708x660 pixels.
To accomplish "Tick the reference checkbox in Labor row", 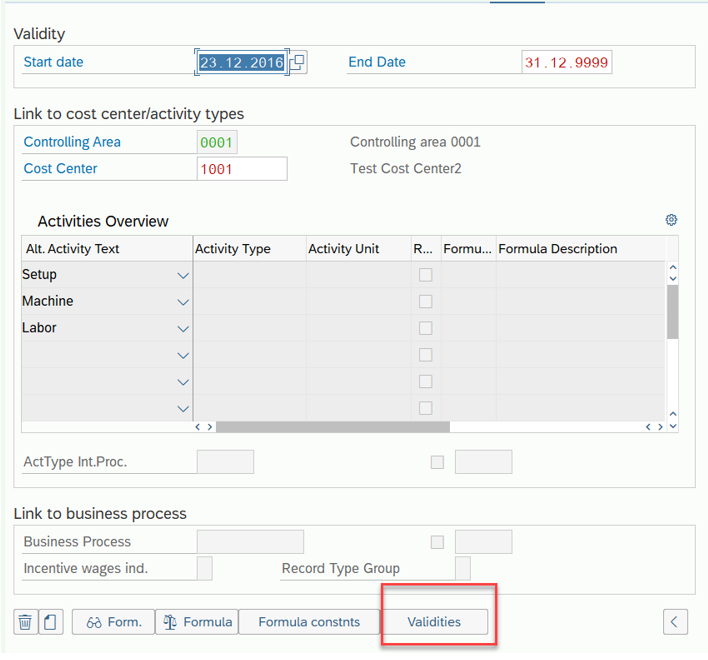I will [425, 328].
